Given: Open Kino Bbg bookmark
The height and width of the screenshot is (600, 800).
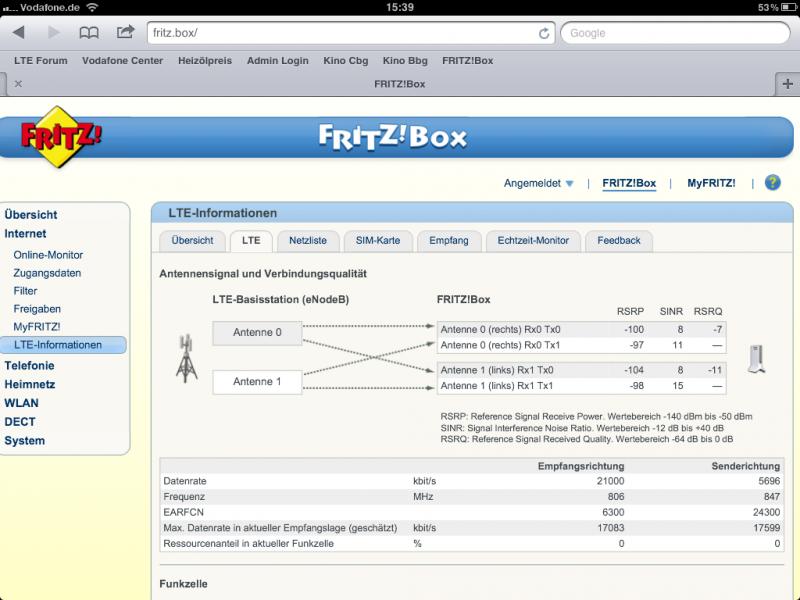Looking at the screenshot, I should [x=405, y=61].
